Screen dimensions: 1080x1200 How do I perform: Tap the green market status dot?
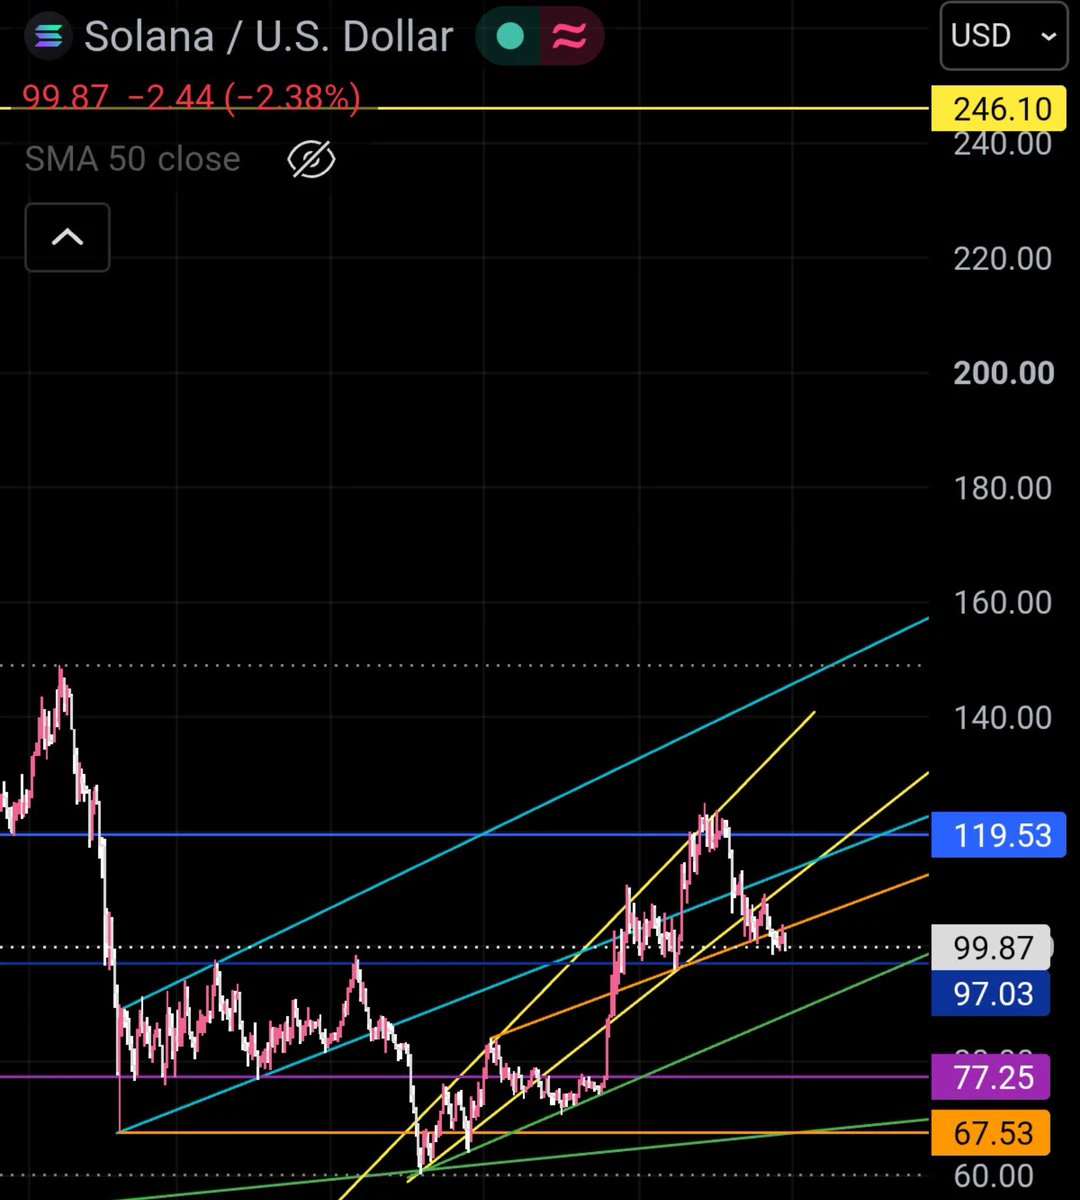[x=510, y=36]
